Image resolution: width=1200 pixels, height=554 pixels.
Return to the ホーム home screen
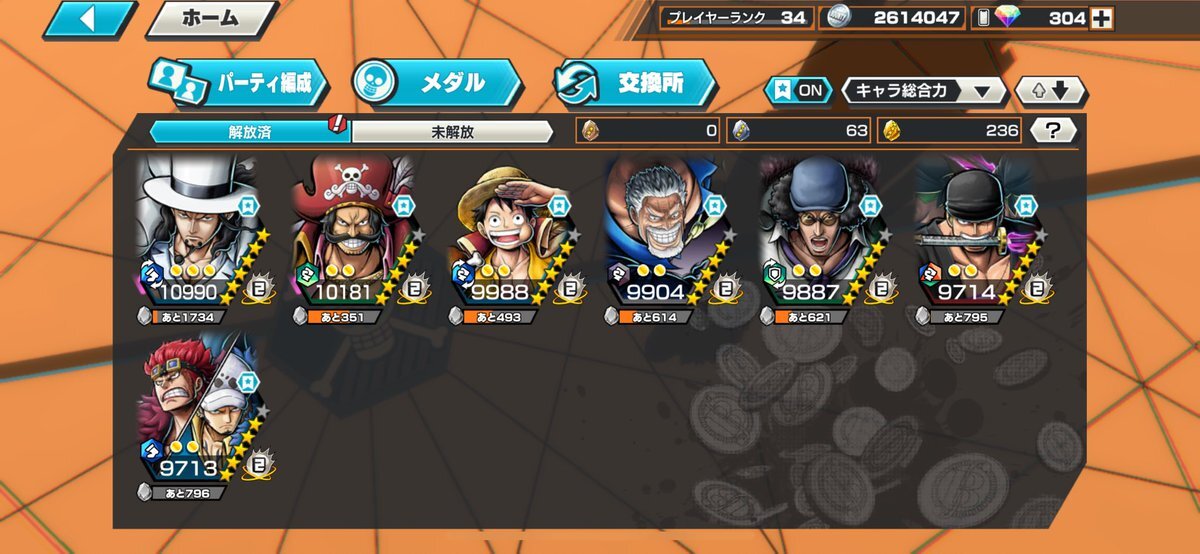click(x=211, y=18)
